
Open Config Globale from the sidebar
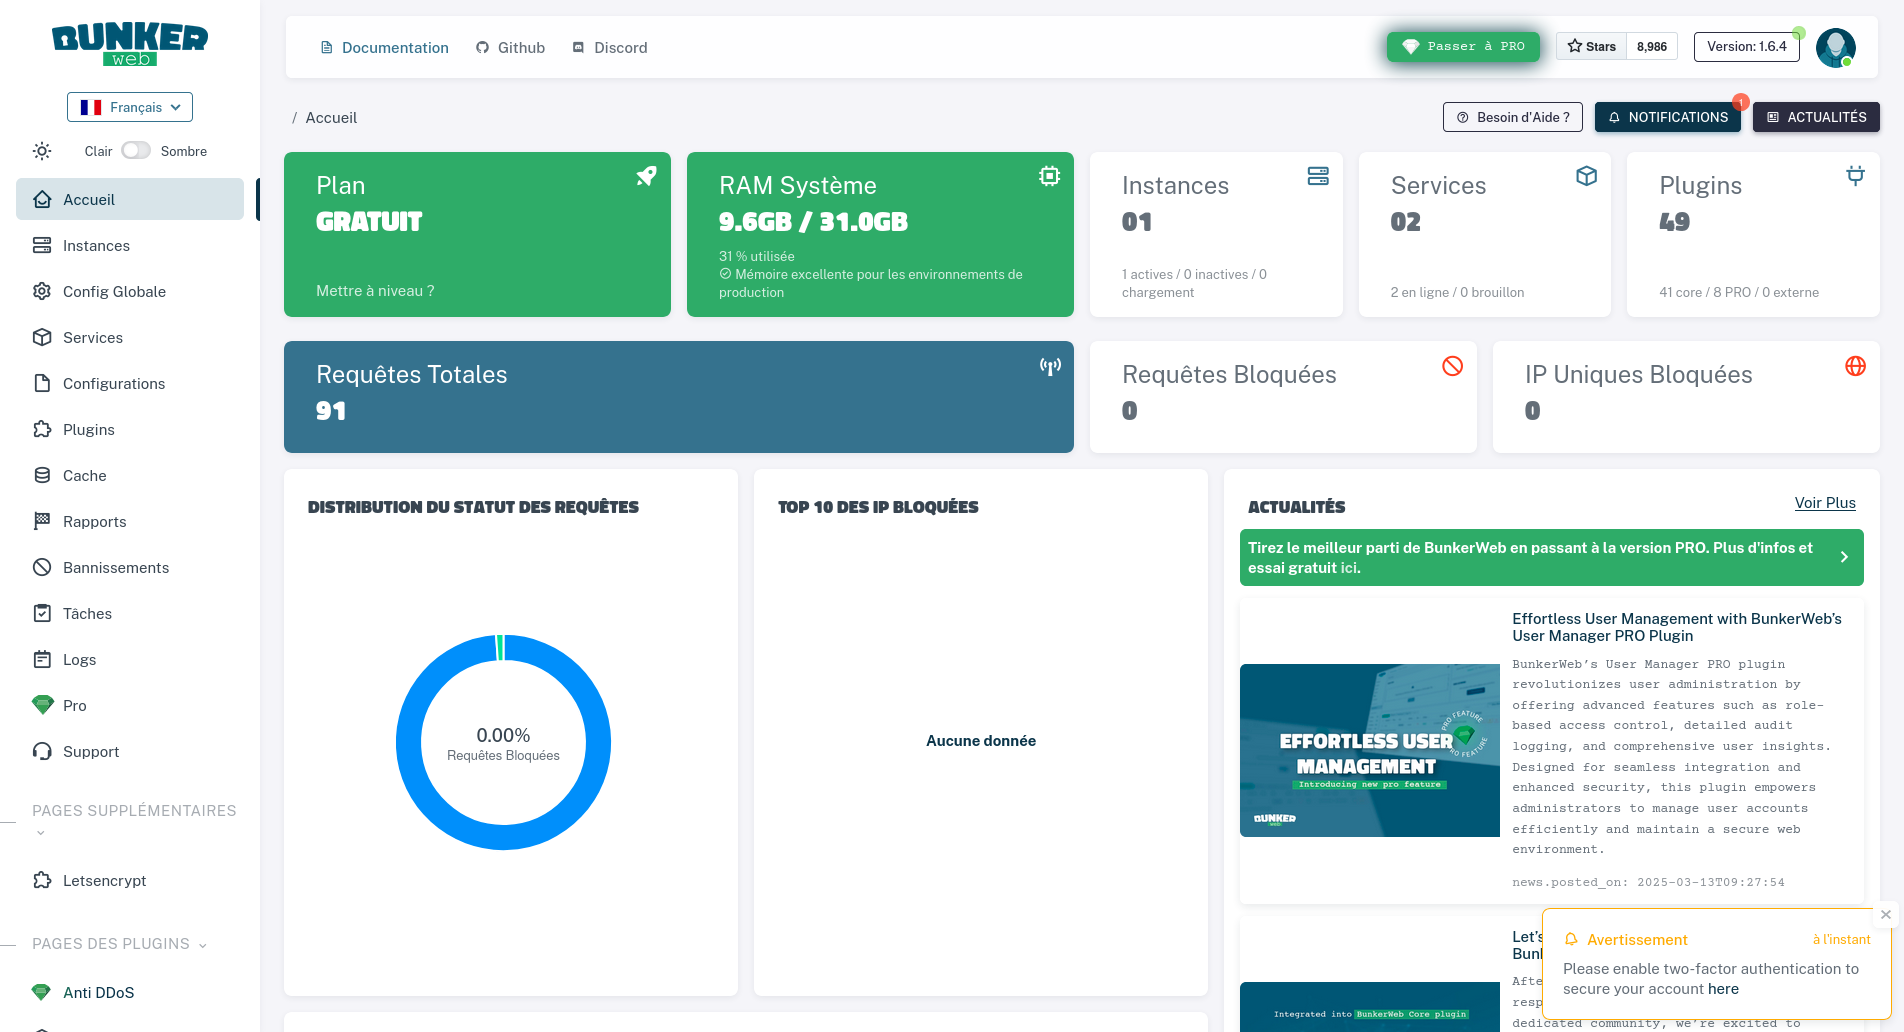[x=113, y=291]
